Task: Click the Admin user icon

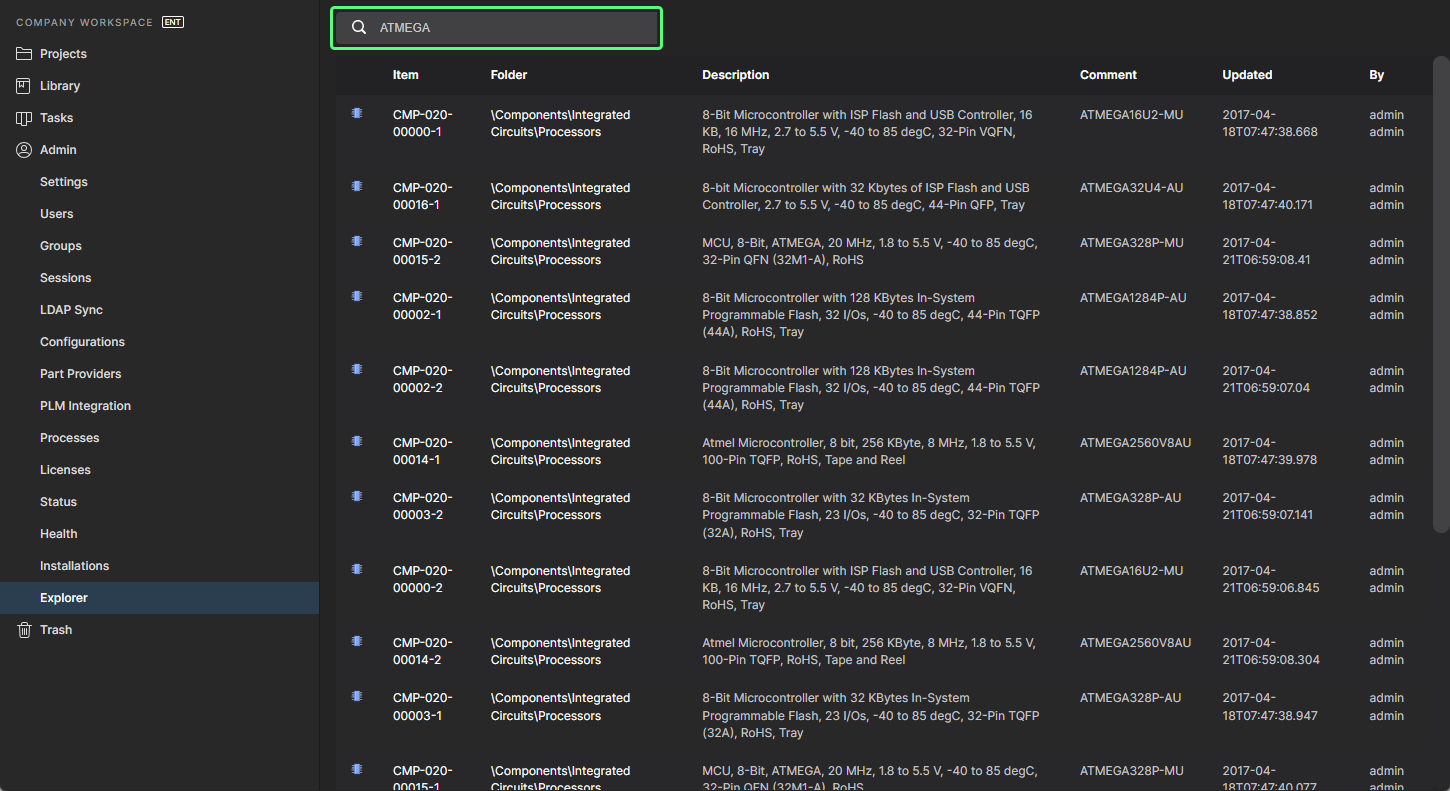Action: [24, 150]
